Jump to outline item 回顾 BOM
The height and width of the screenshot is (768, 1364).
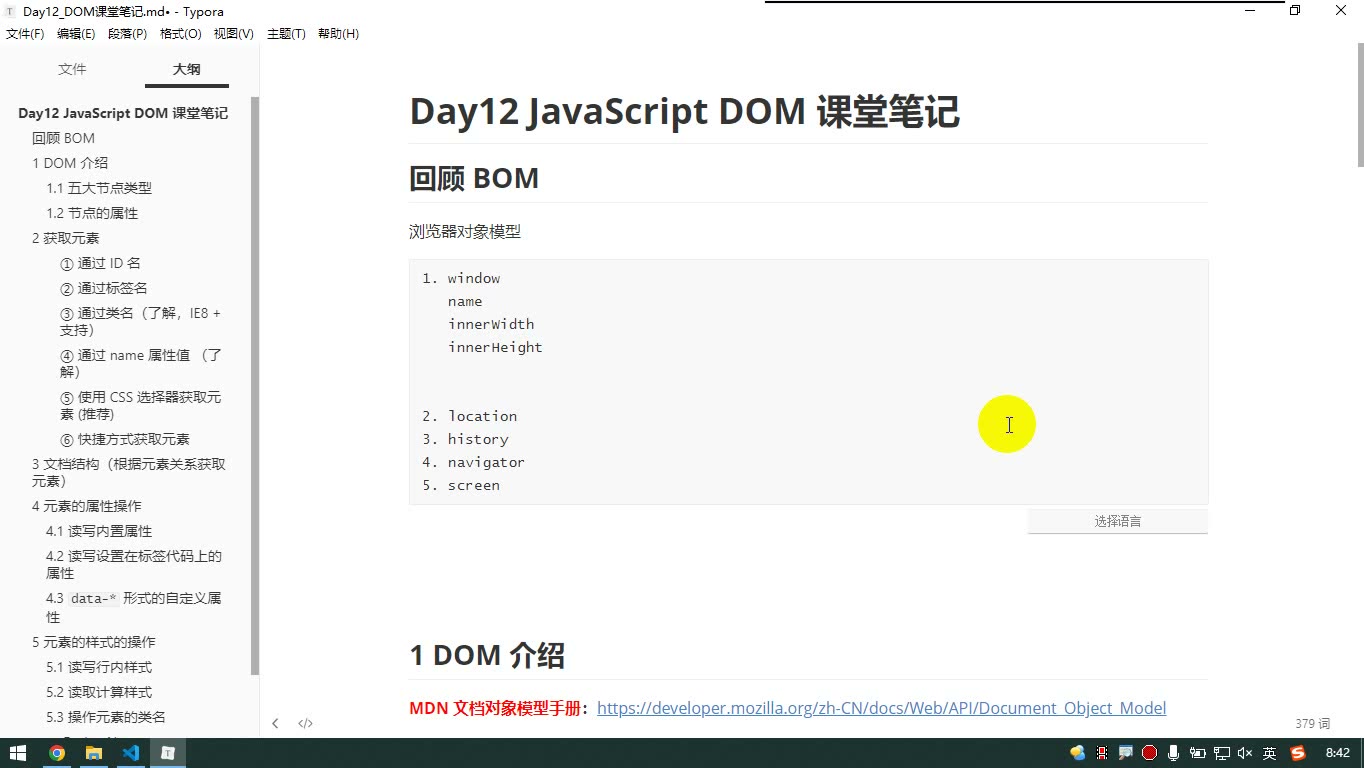tap(63, 138)
